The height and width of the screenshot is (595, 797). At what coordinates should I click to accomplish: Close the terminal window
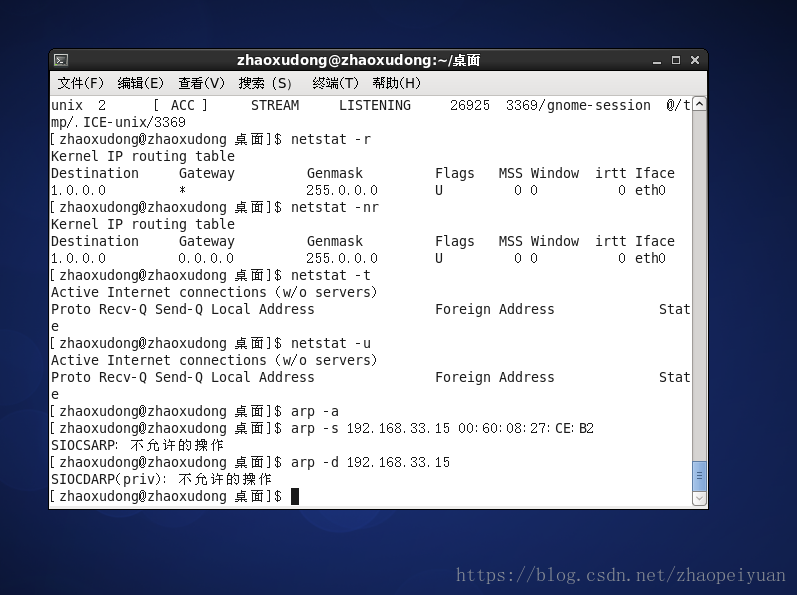pyautogui.click(x=695, y=60)
